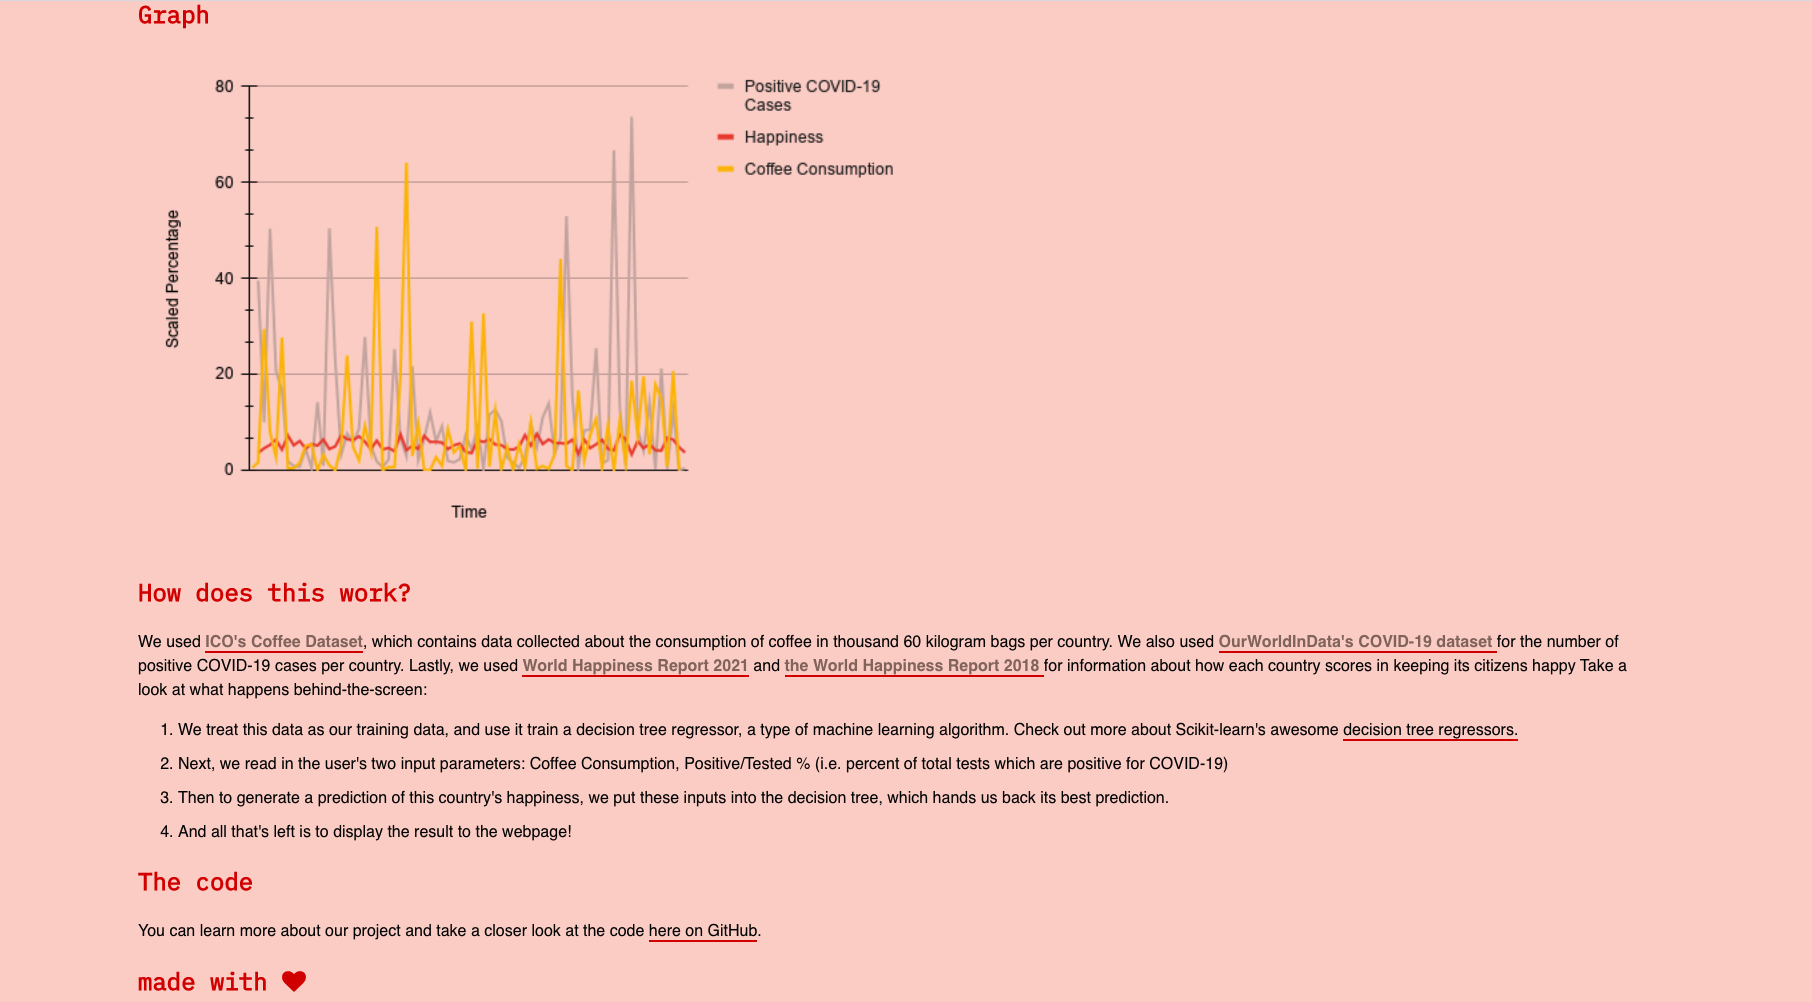Click the 0 tick label on y-axis

(x=229, y=469)
